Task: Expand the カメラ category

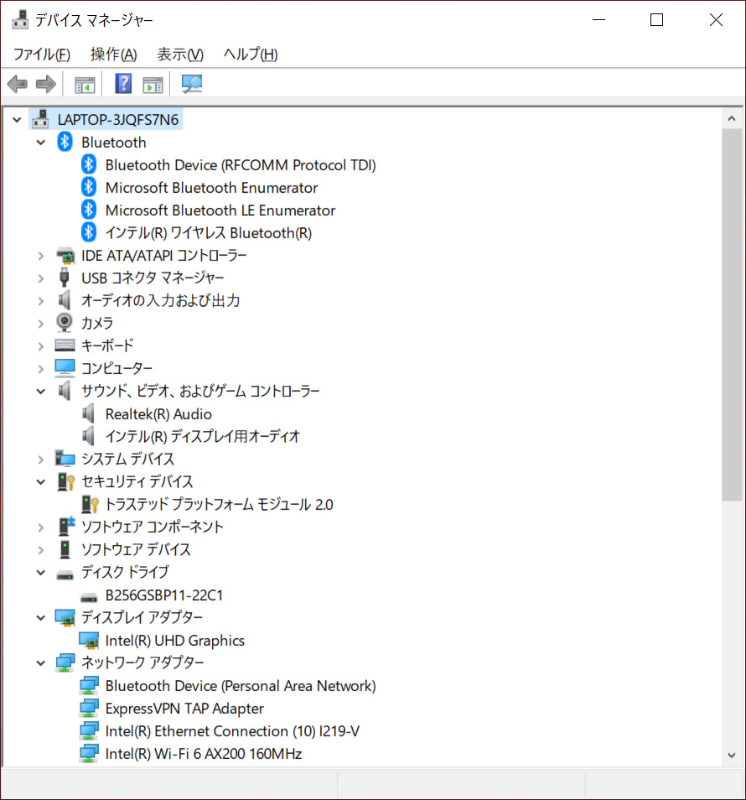Action: click(x=41, y=323)
